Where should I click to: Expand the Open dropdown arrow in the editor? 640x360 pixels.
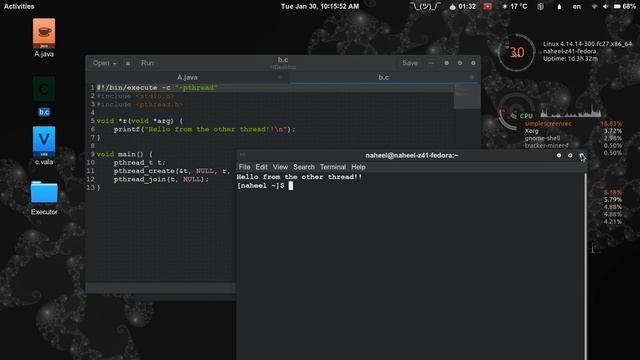115,63
